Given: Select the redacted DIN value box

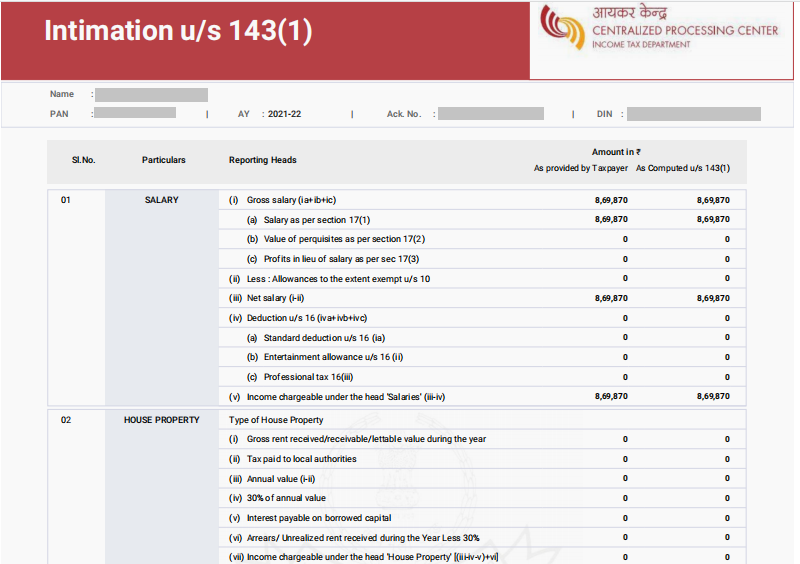Looking at the screenshot, I should click(x=692, y=114).
